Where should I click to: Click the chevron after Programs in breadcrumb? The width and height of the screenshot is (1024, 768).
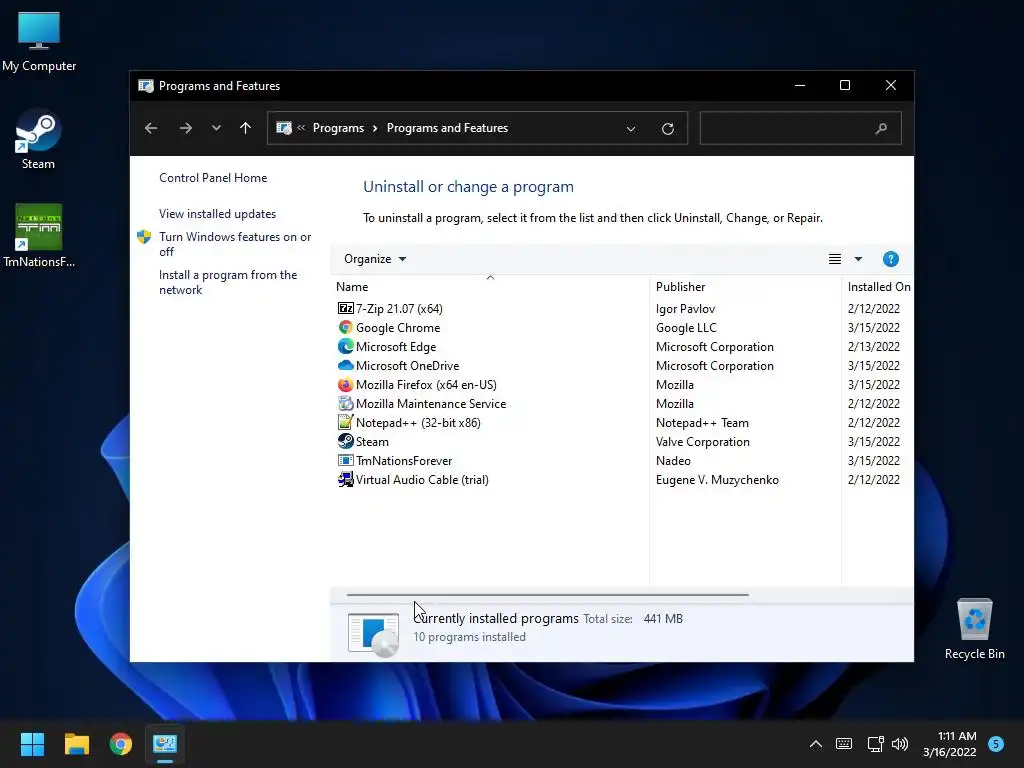click(375, 128)
